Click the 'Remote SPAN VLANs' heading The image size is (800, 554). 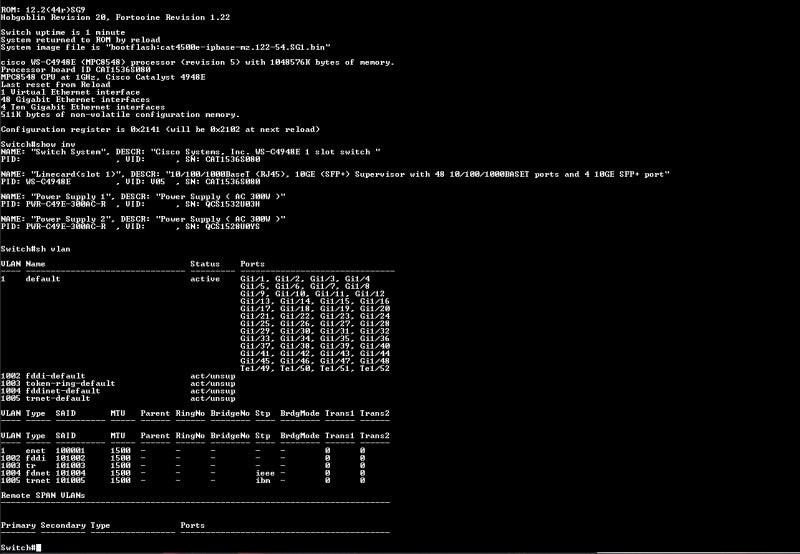click(43, 495)
